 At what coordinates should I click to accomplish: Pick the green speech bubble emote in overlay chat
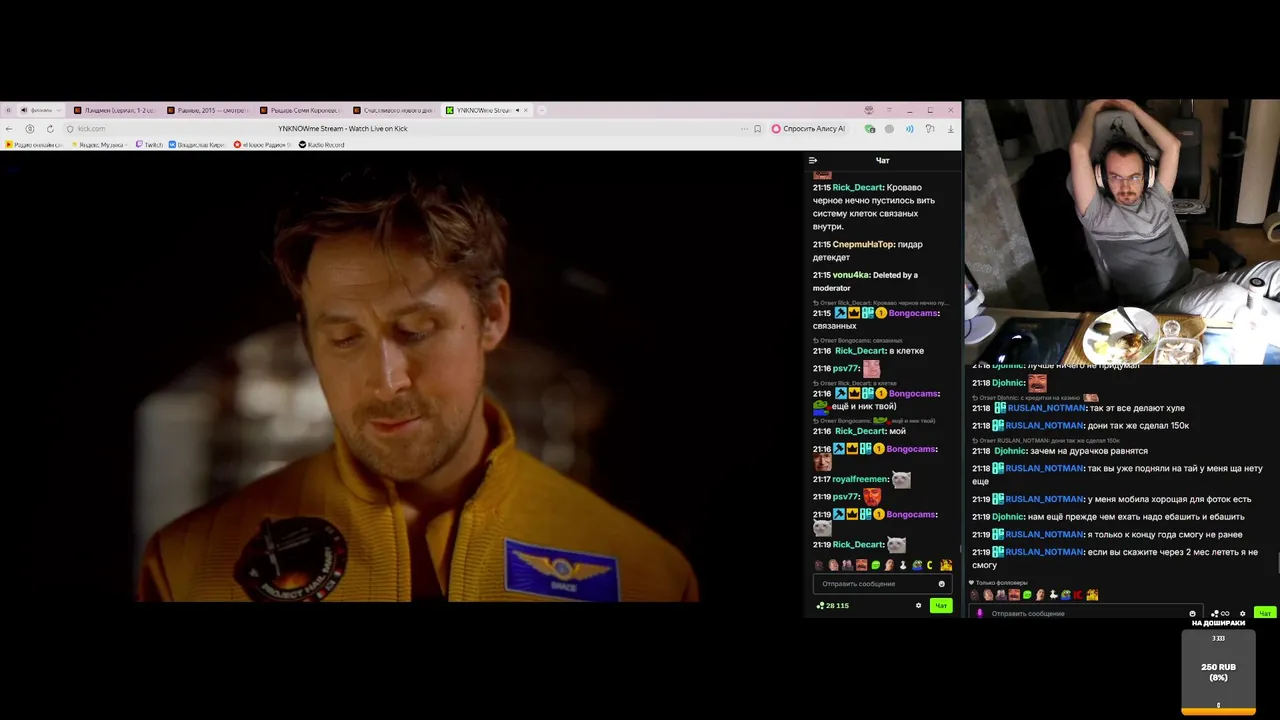[x=1027, y=595]
